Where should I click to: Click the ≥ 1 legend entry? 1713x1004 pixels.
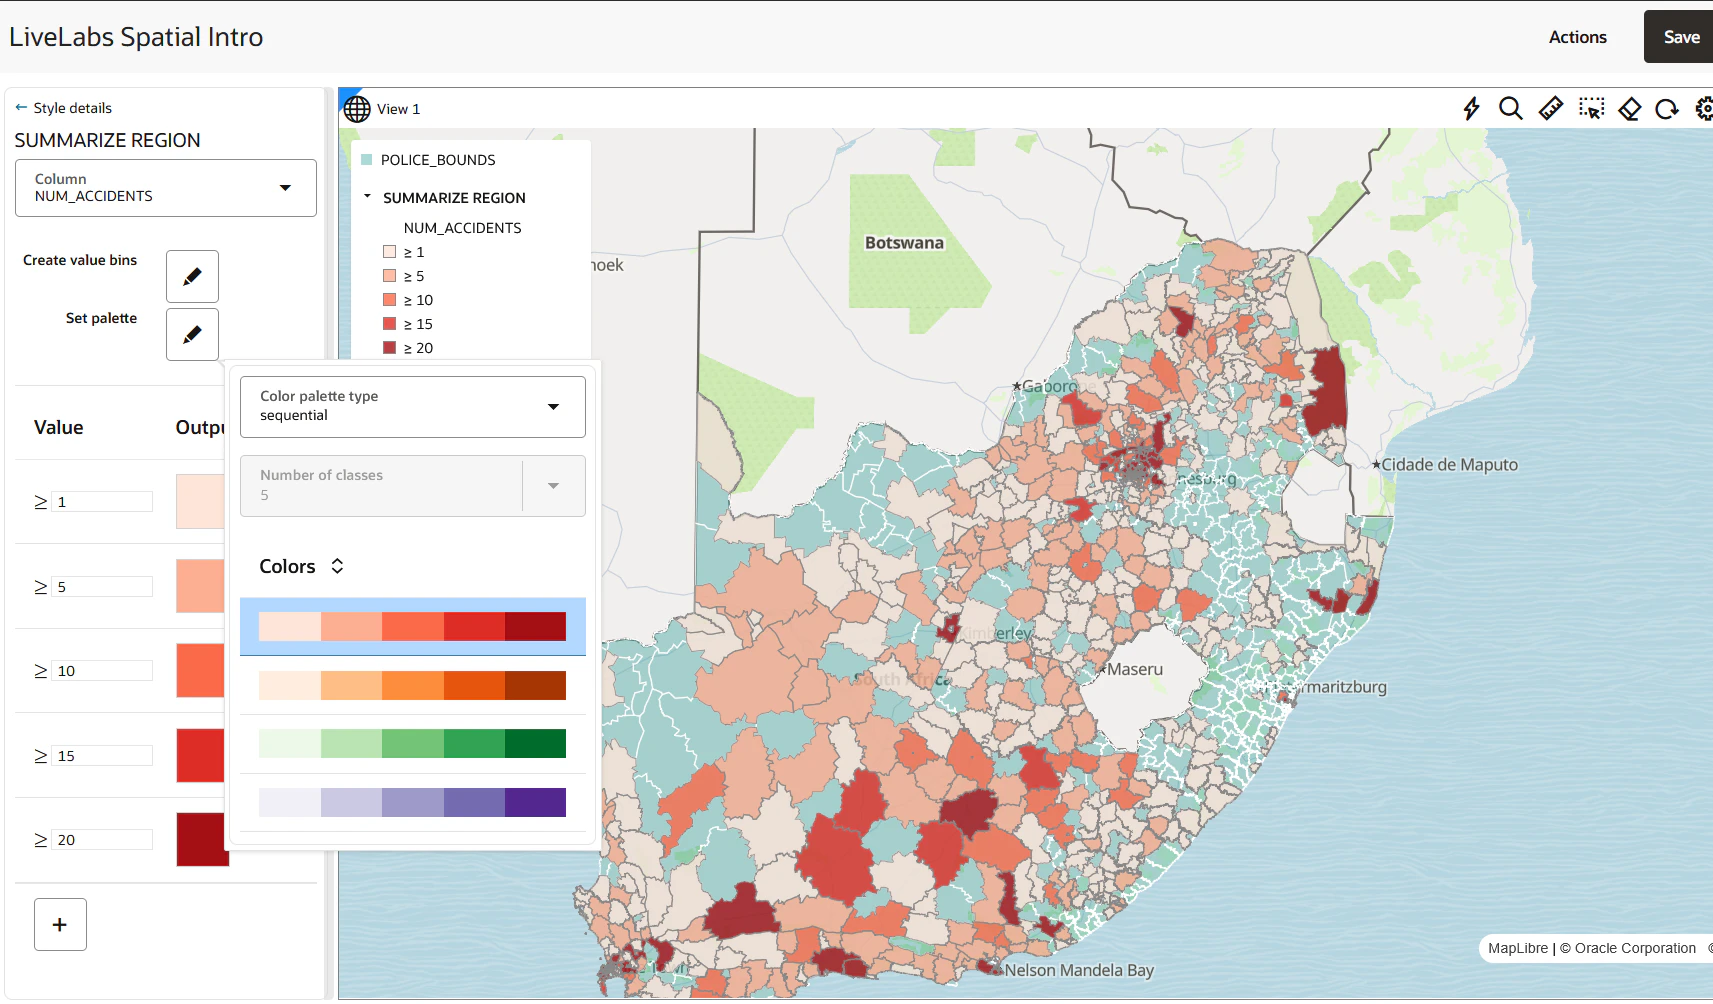point(404,252)
